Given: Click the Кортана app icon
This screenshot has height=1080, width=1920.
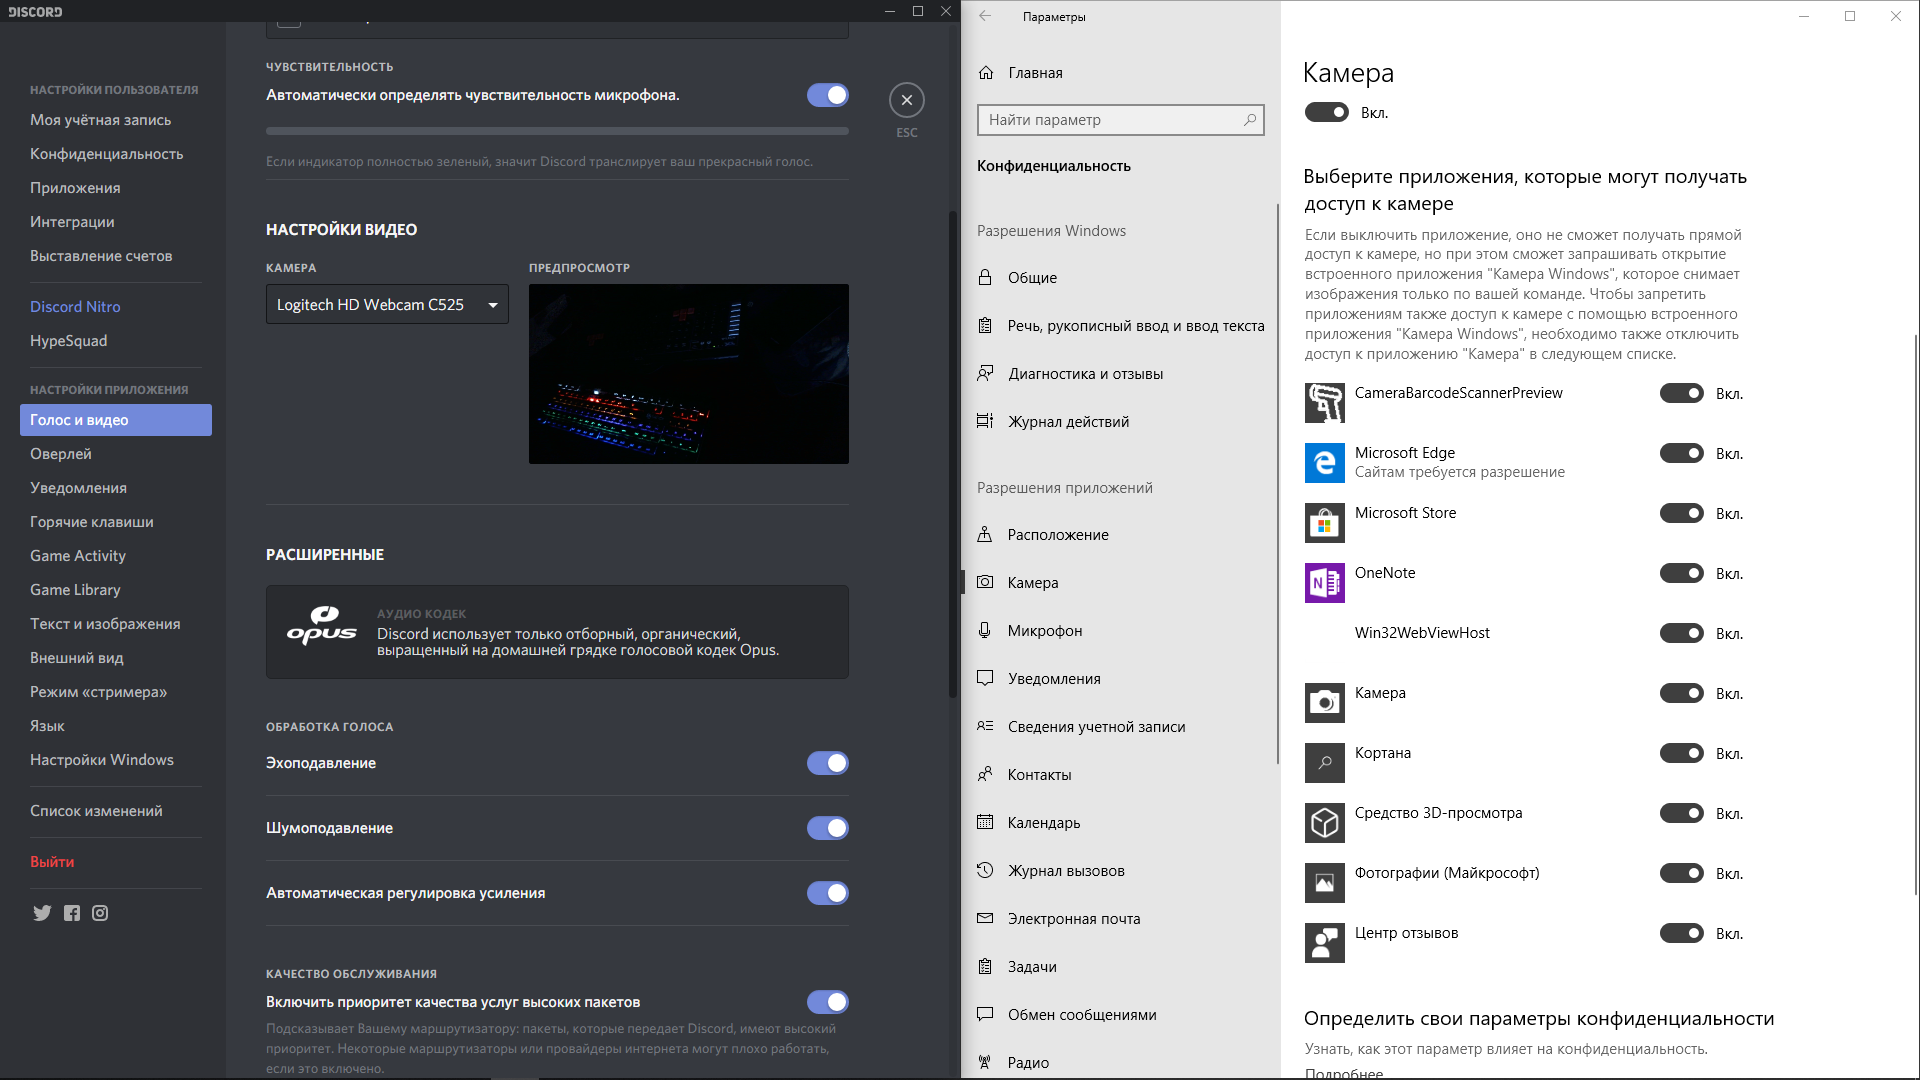Looking at the screenshot, I should coord(1325,763).
